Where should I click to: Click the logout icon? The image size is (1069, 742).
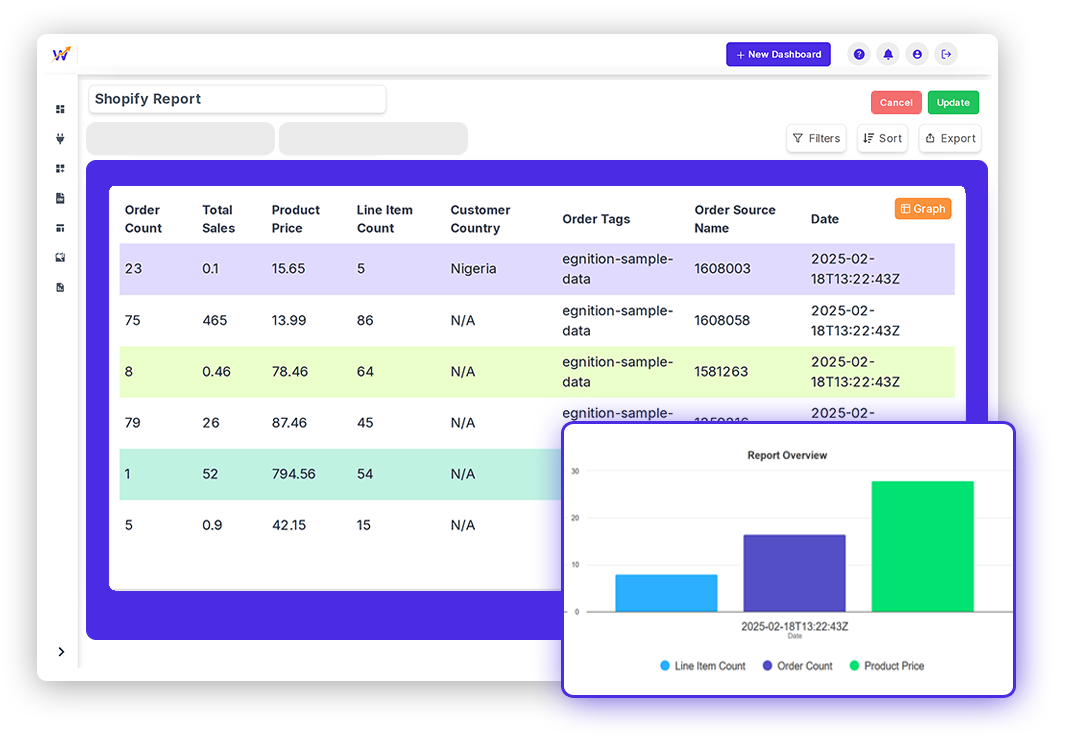click(946, 54)
